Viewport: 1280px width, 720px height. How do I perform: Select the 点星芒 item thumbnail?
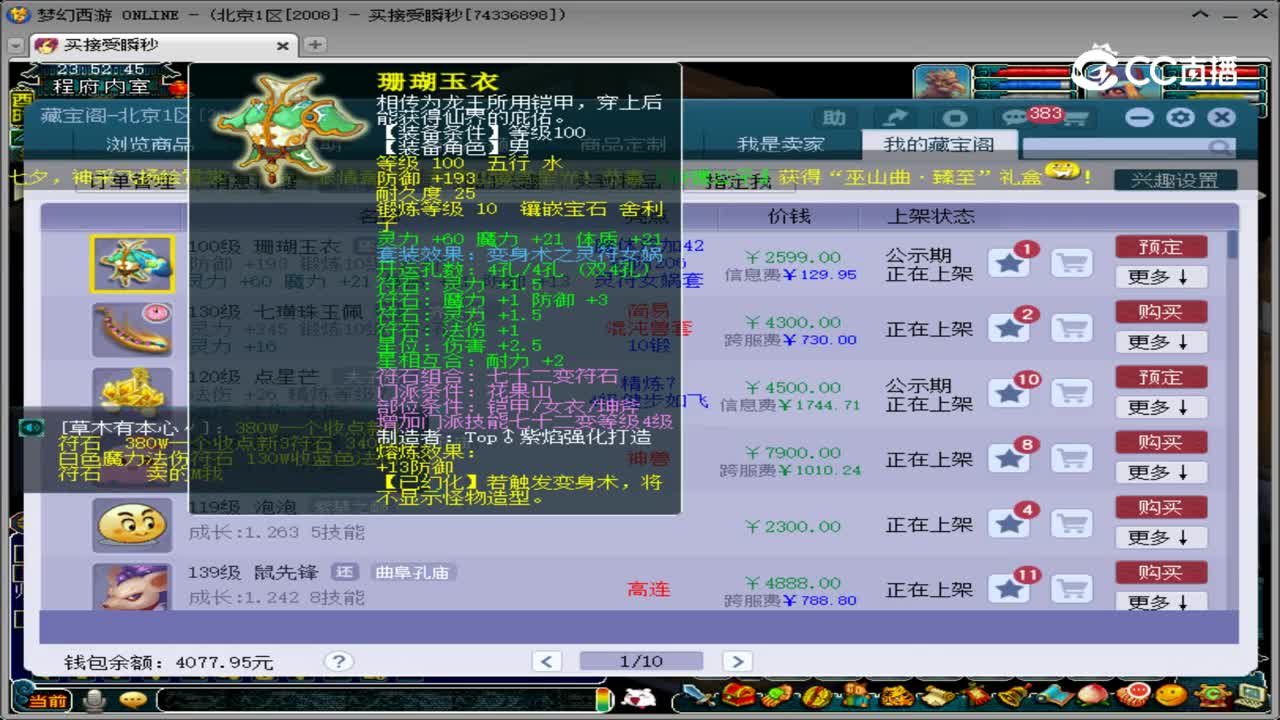click(x=132, y=394)
